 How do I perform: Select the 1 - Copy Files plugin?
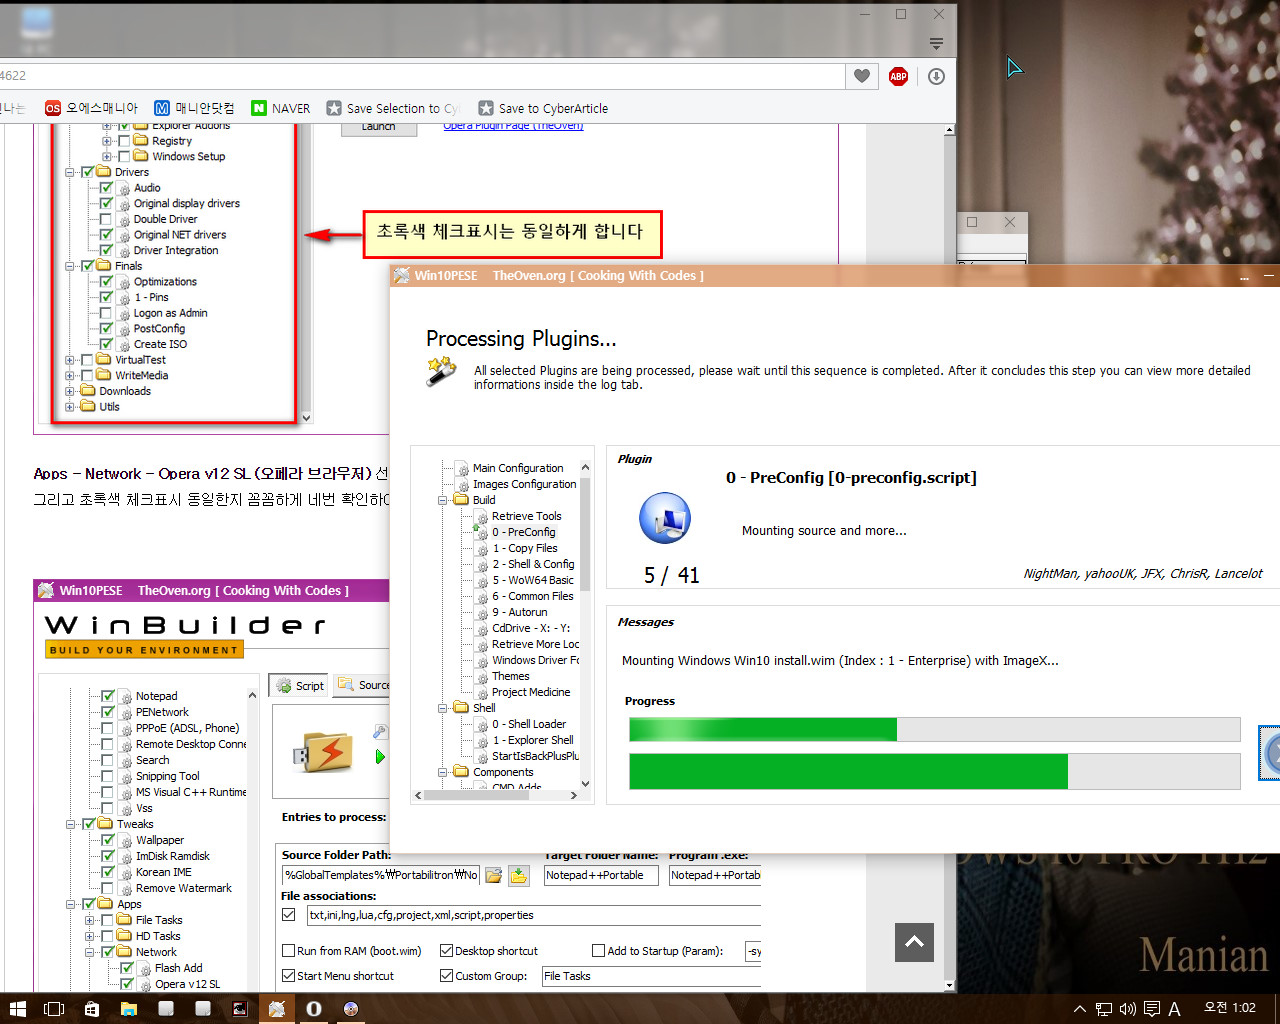click(524, 548)
